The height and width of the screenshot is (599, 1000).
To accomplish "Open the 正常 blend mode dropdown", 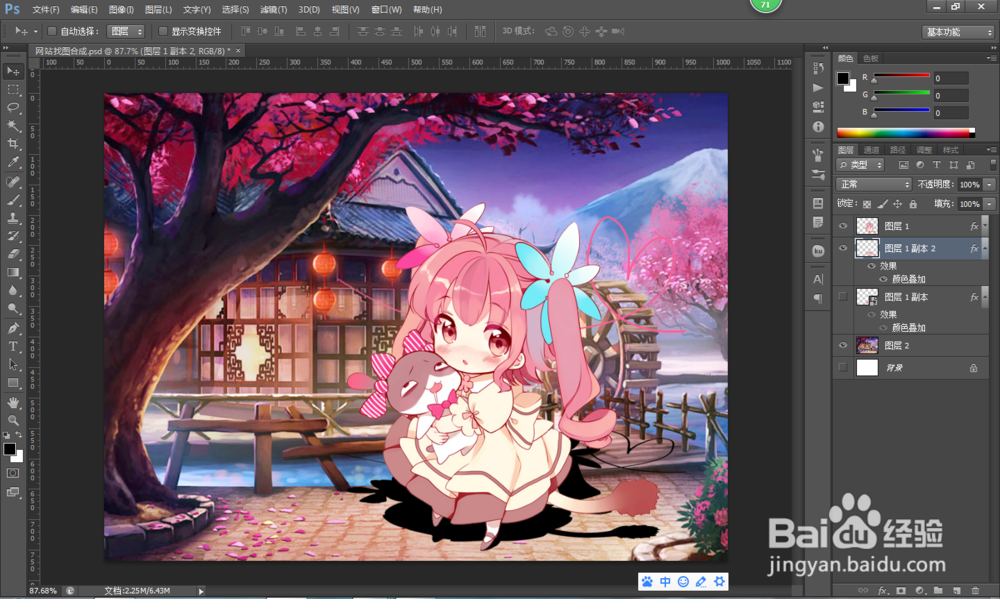I will click(874, 184).
